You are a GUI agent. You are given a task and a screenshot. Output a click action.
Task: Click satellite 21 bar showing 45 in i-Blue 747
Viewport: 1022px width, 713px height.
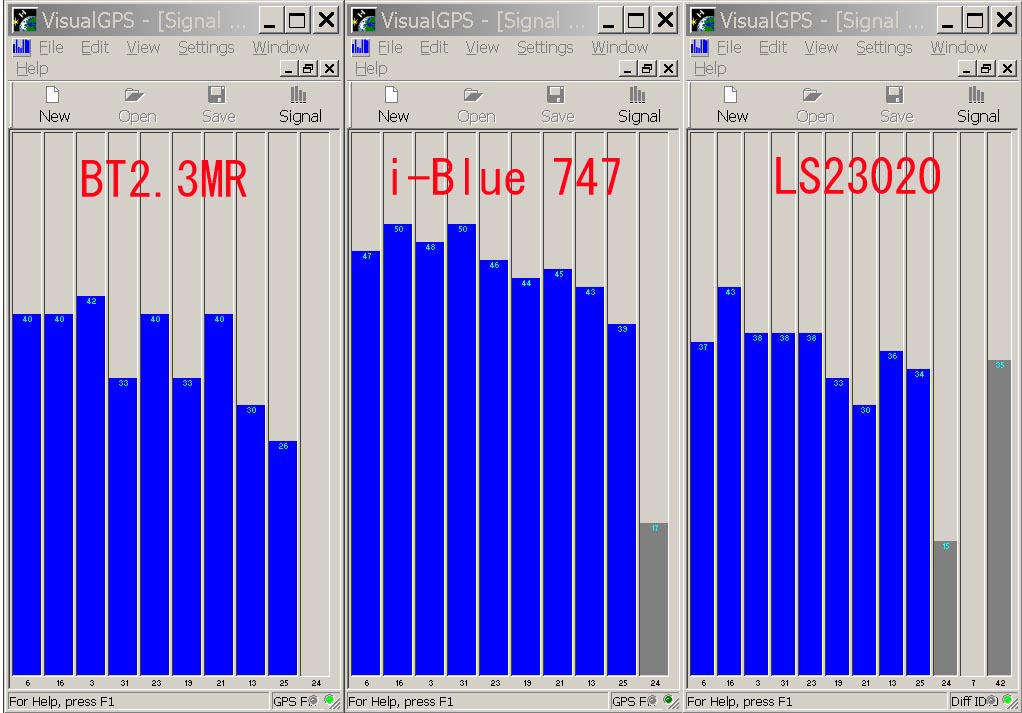[557, 472]
